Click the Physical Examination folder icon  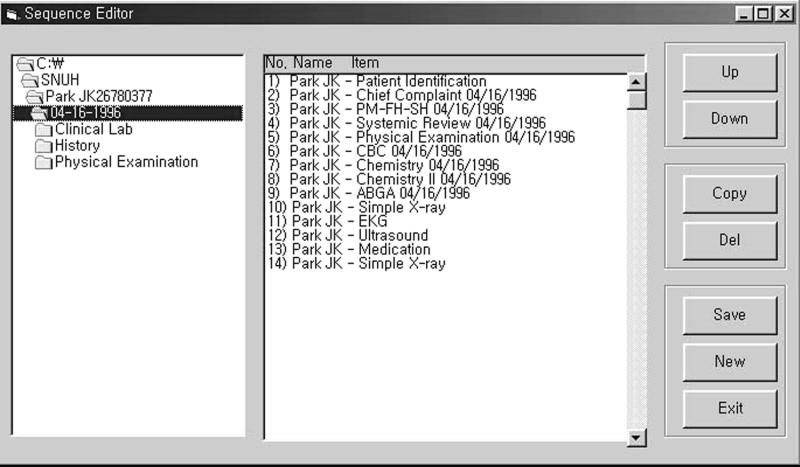[x=44, y=162]
